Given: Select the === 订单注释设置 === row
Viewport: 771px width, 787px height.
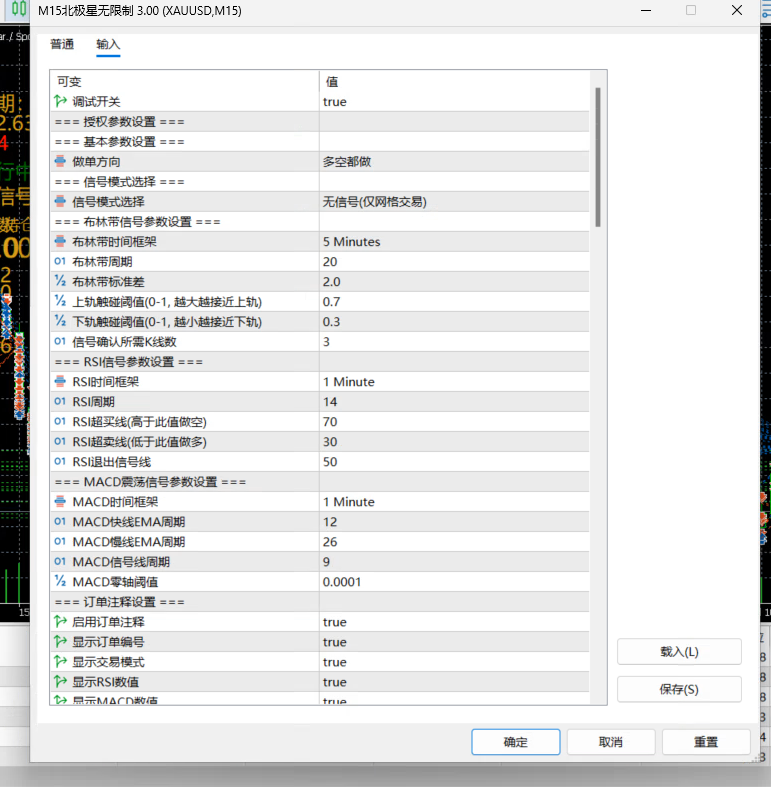Looking at the screenshot, I should [320, 602].
